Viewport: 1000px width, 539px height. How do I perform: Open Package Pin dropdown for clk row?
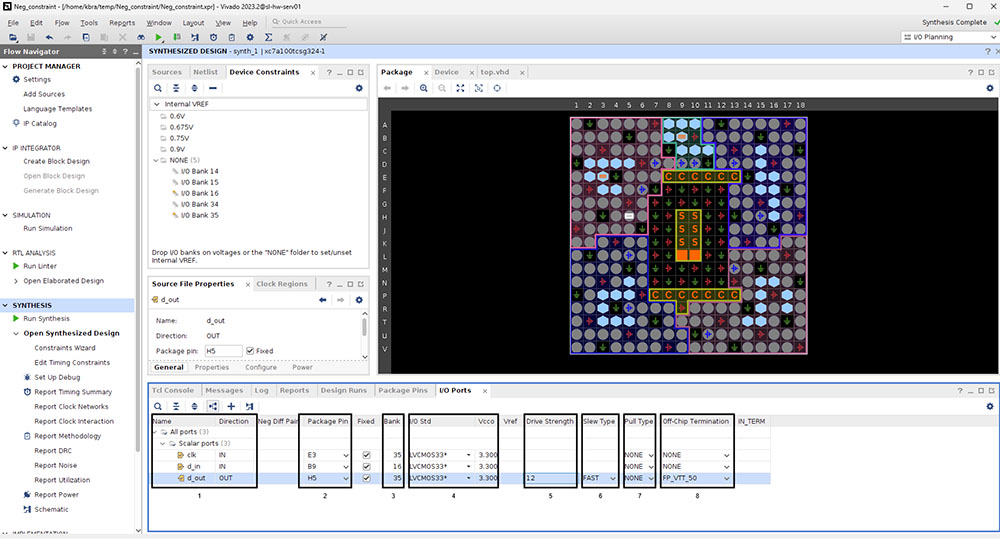(x=346, y=455)
